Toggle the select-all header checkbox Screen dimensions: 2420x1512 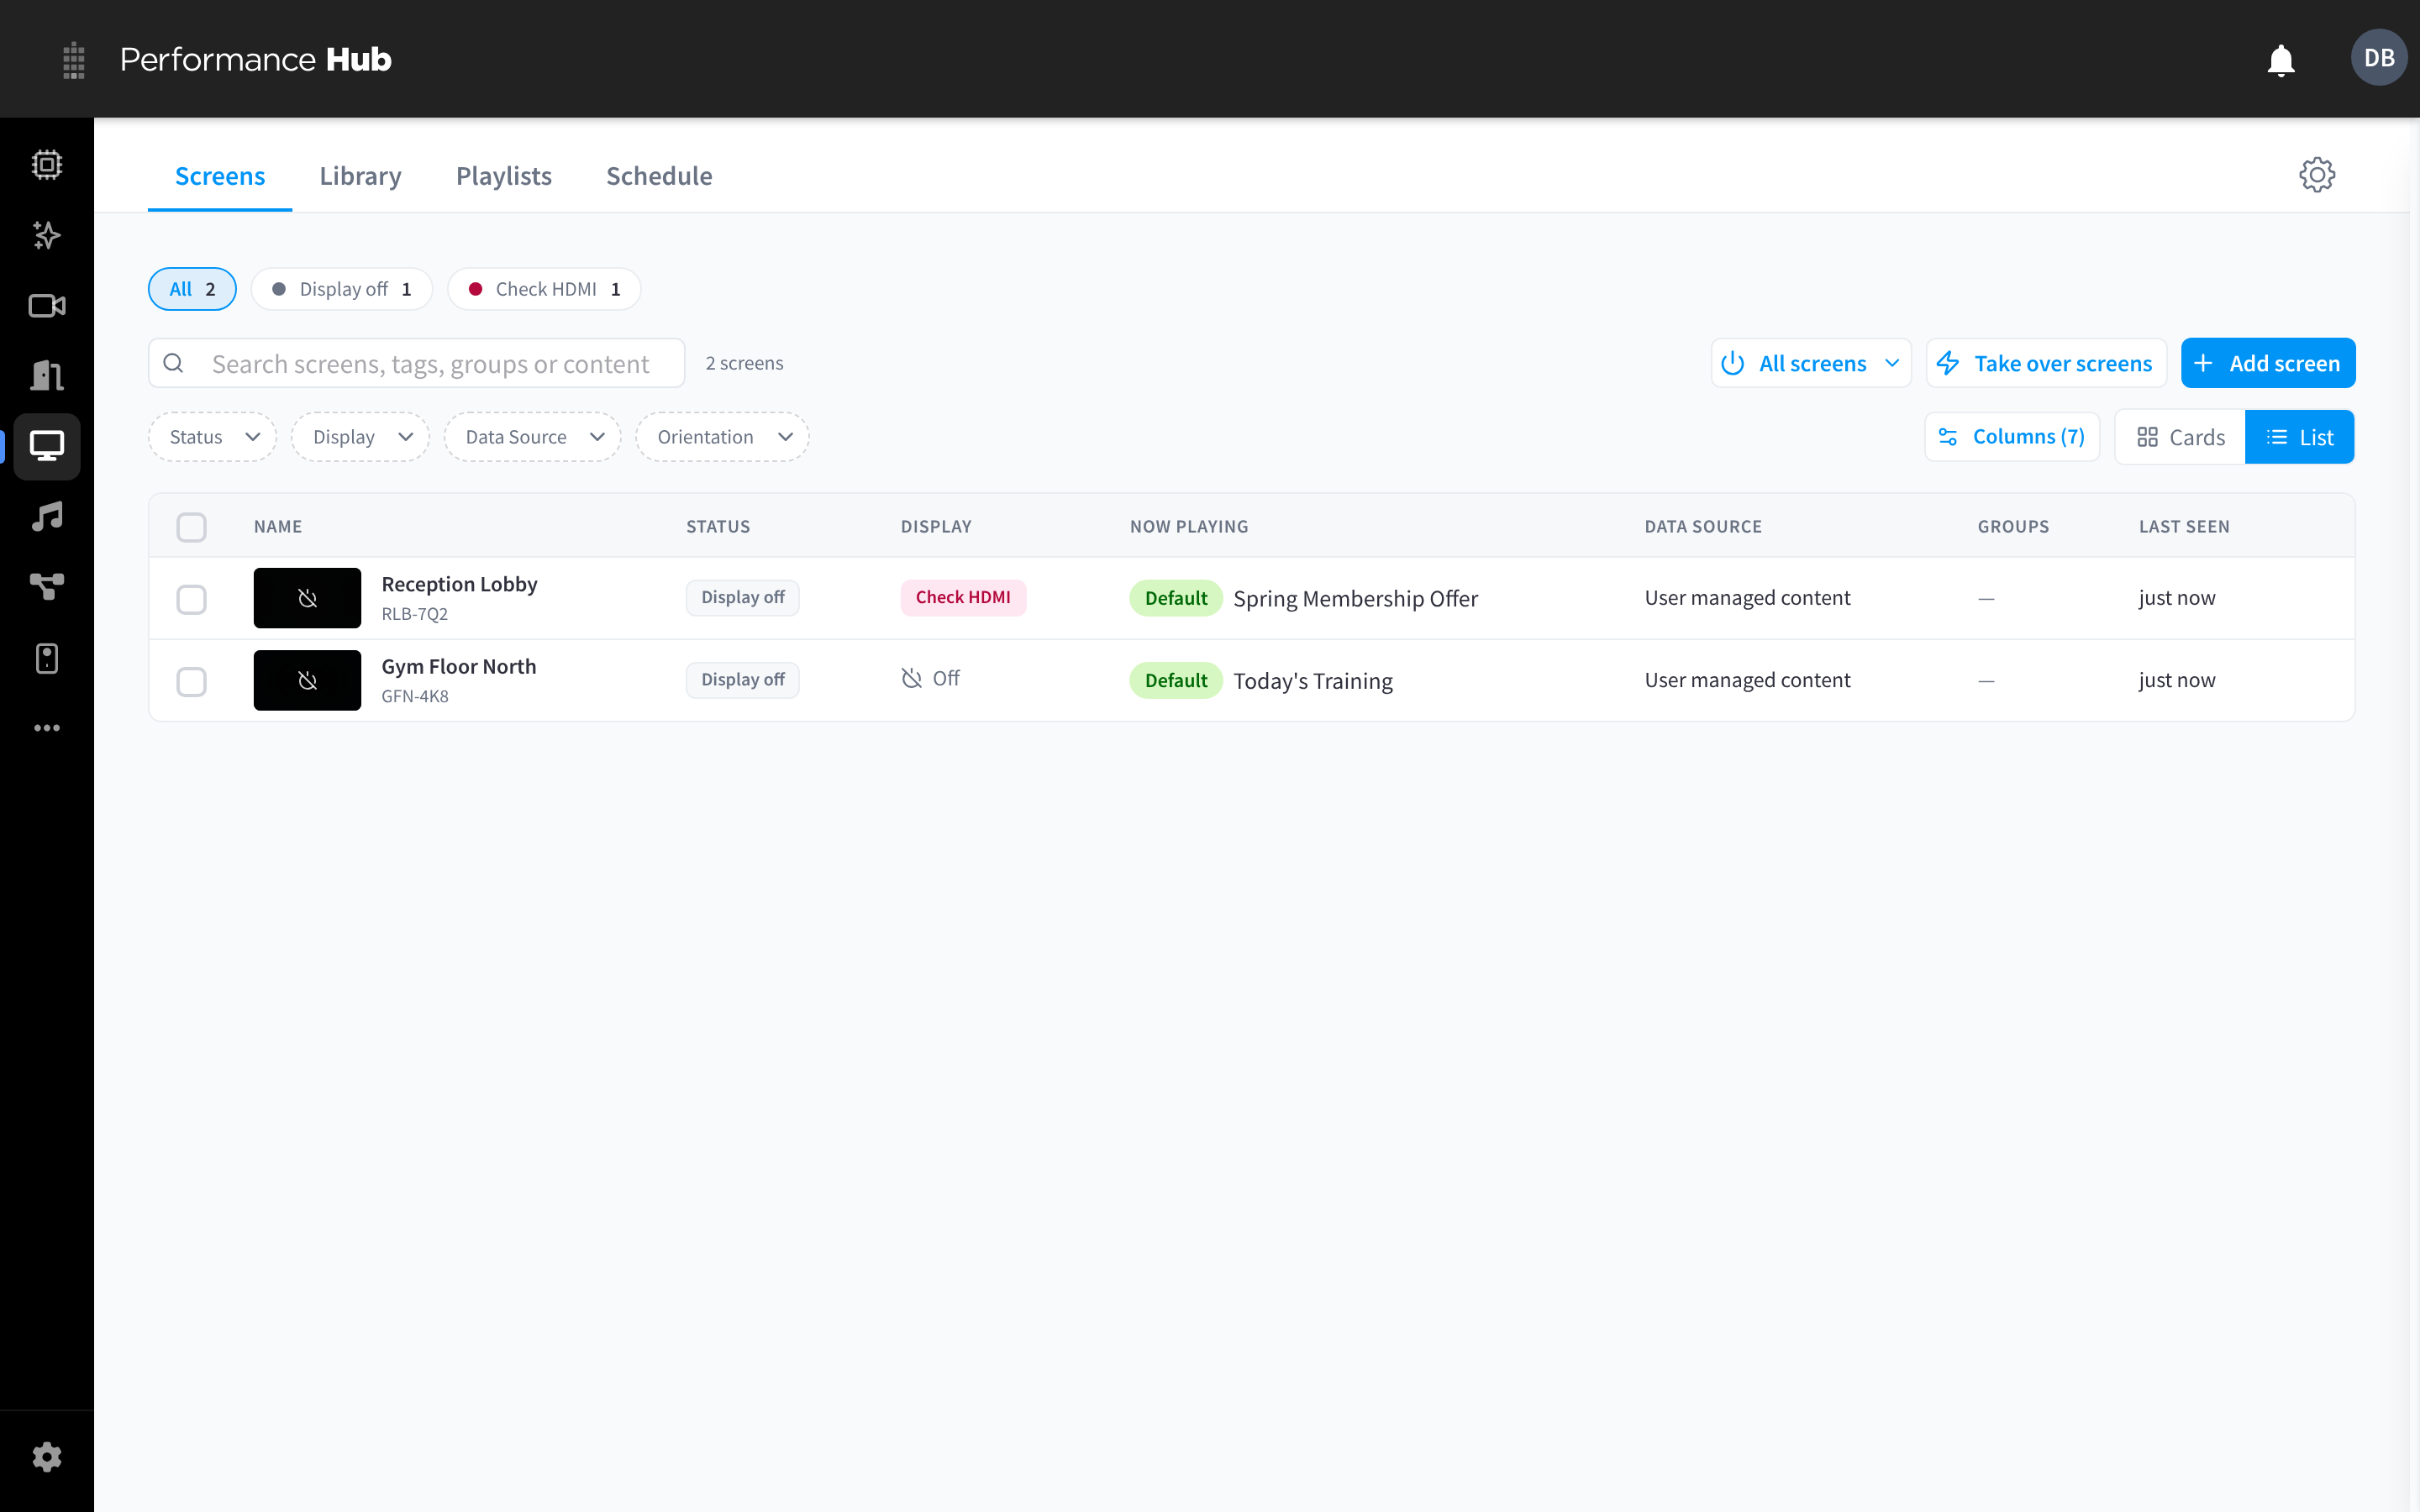(191, 527)
